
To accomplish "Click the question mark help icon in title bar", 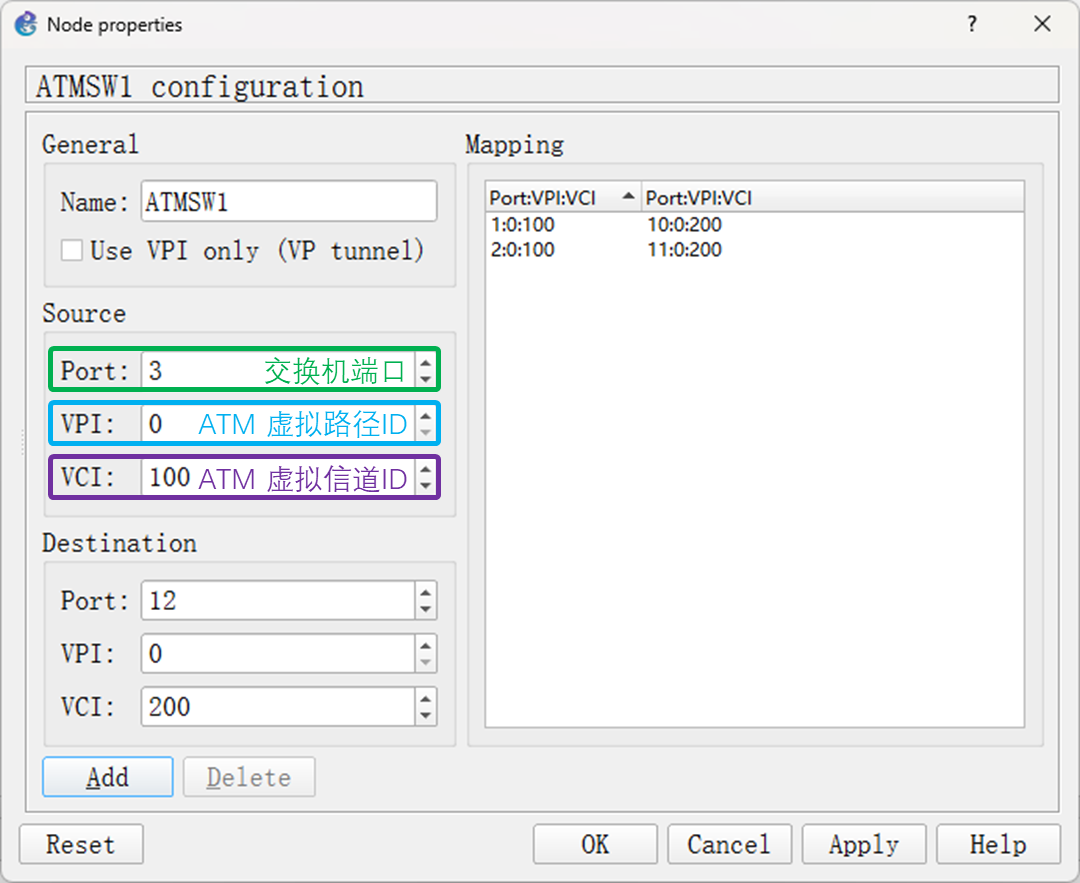I will 972,25.
